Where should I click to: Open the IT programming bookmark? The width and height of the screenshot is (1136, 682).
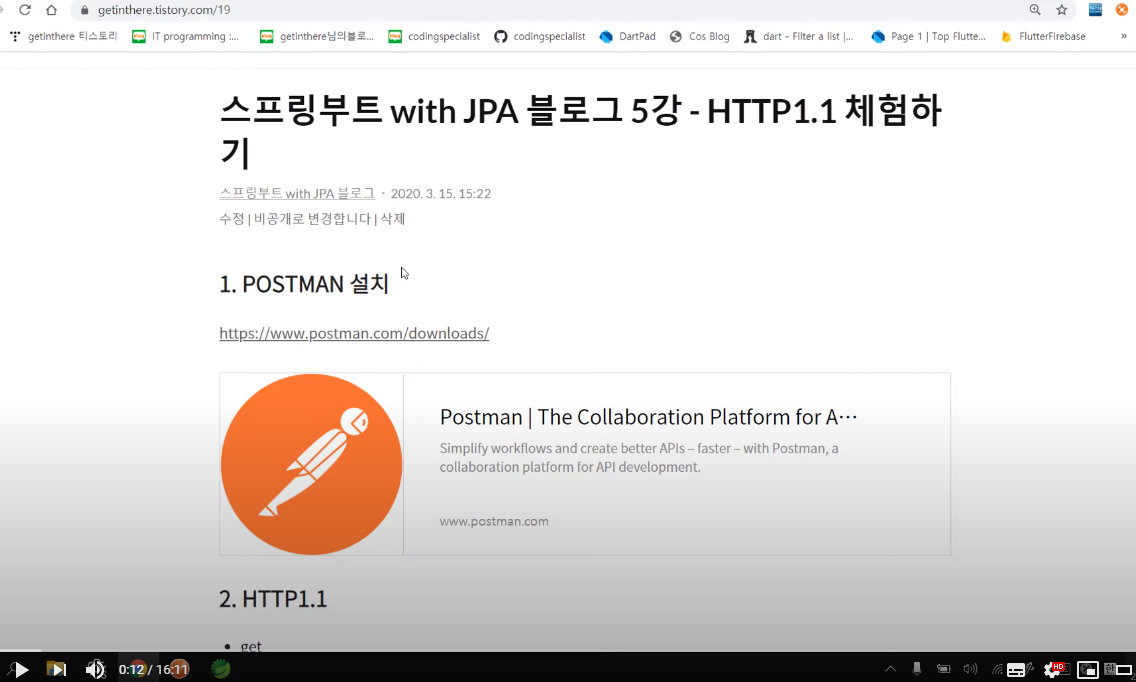(185, 36)
